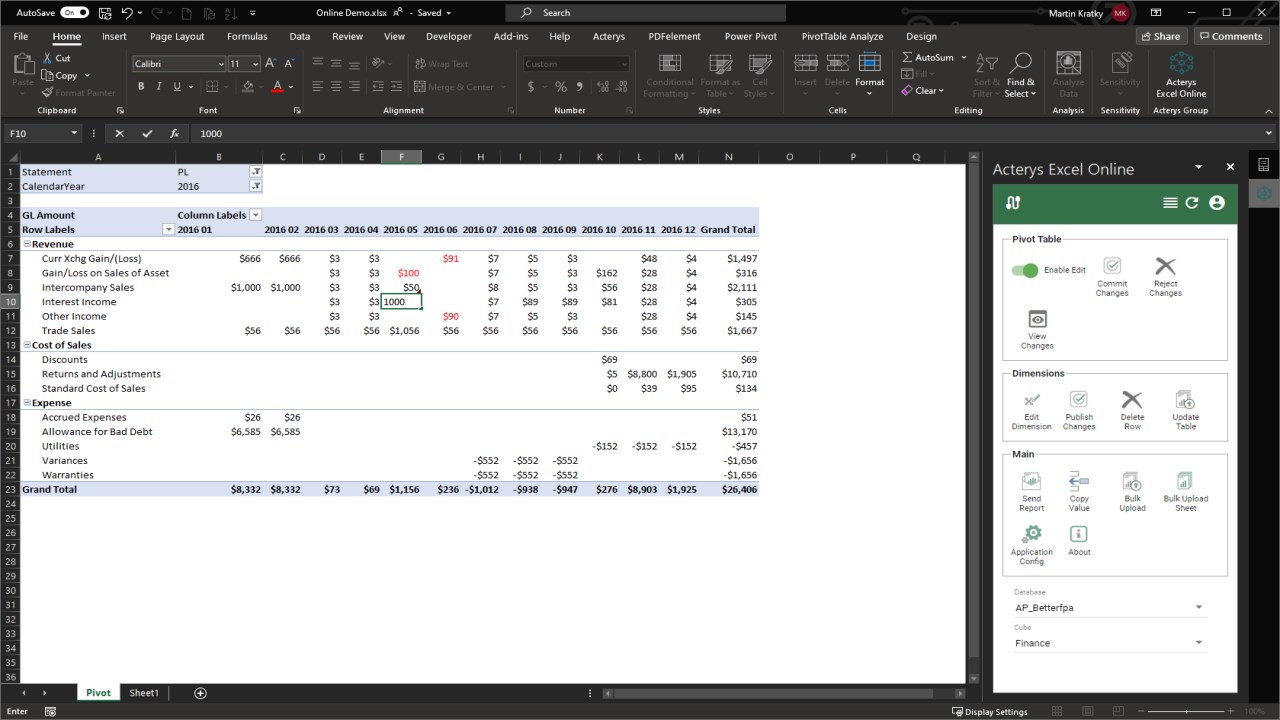Collapse the Expense group
Screen dimensions: 1280x720
[27, 403]
